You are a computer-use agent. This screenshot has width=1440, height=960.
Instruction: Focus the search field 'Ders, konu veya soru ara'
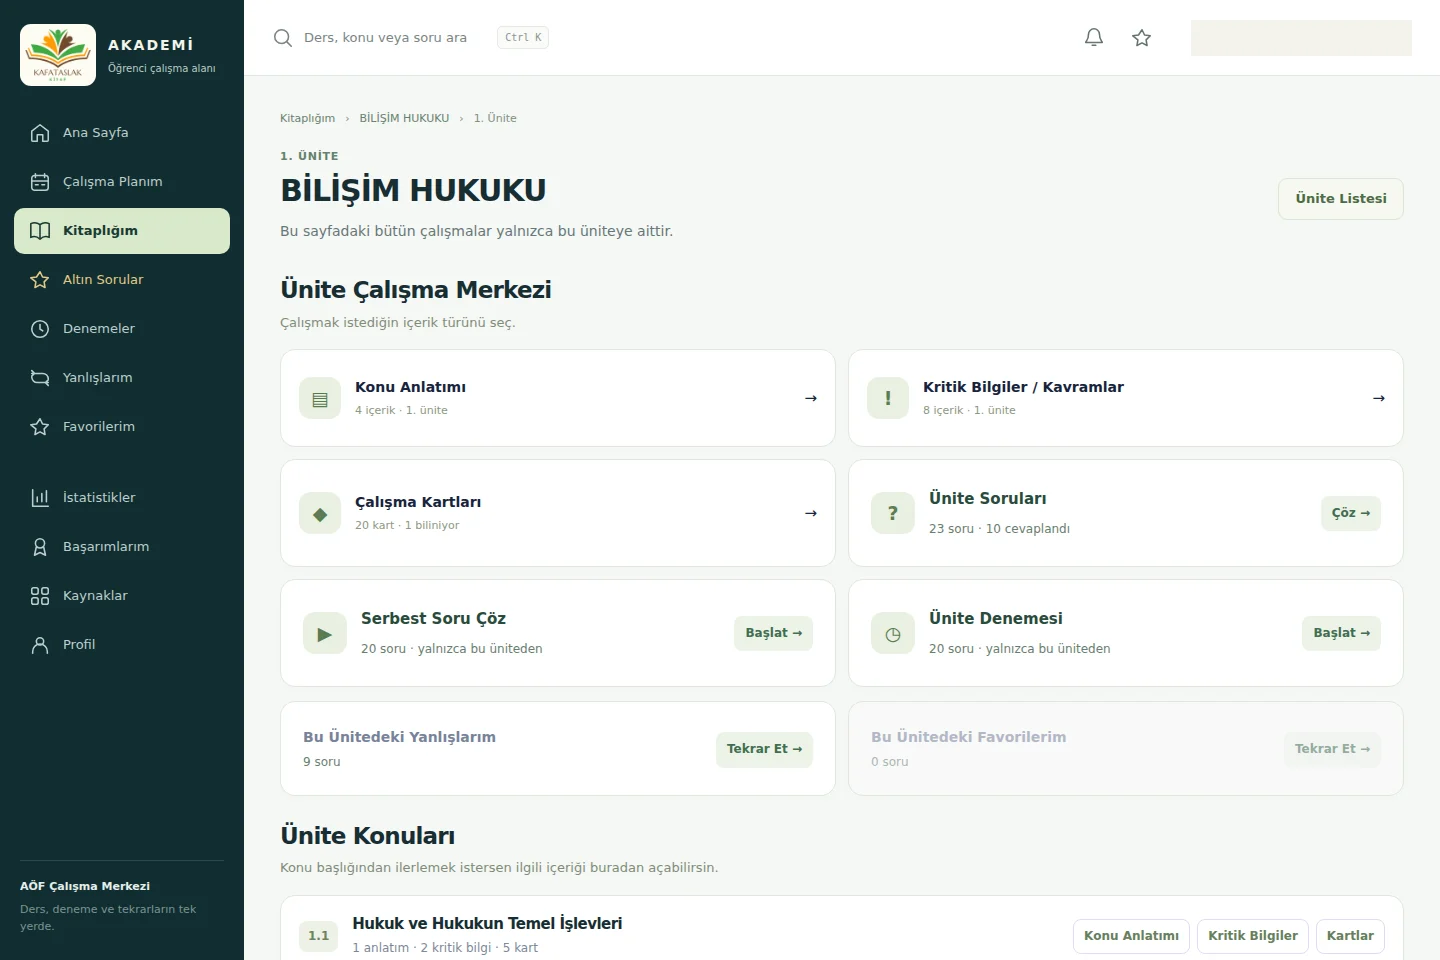pyautogui.click(x=385, y=38)
